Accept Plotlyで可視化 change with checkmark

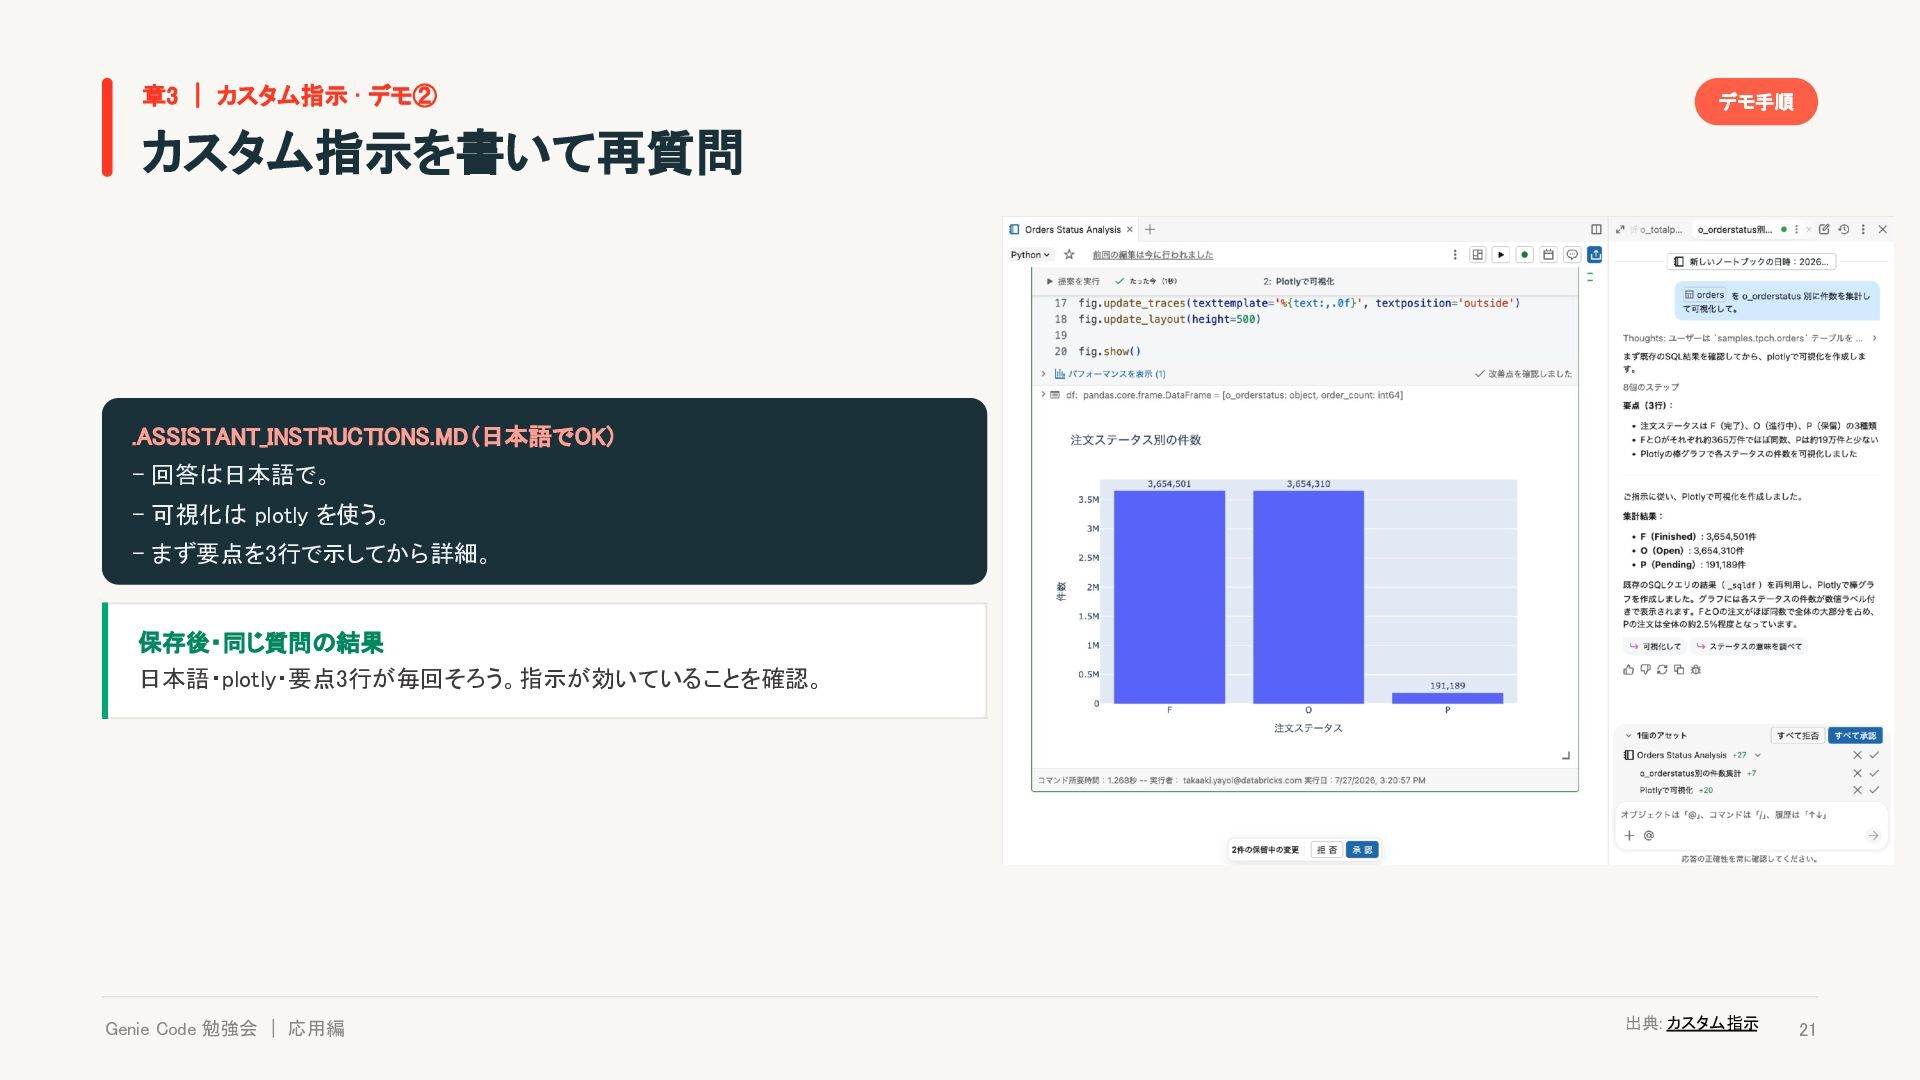1874,790
